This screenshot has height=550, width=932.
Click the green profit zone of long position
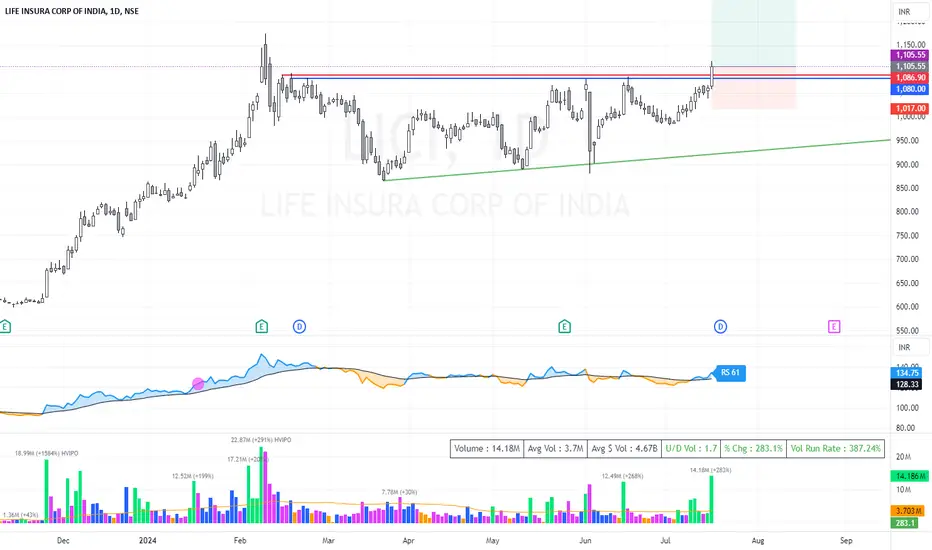tap(754, 33)
